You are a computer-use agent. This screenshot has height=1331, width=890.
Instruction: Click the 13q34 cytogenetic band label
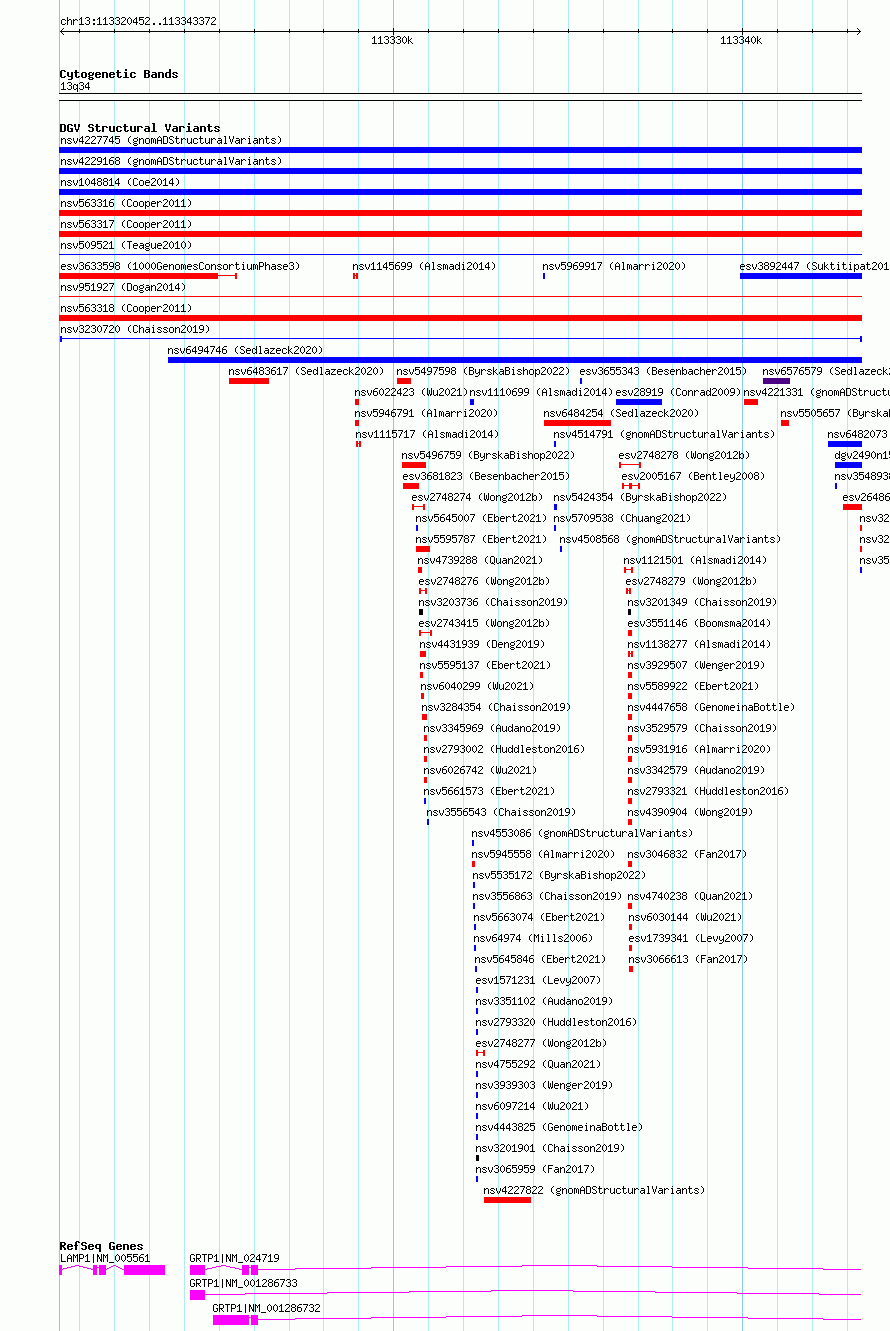(x=75, y=87)
